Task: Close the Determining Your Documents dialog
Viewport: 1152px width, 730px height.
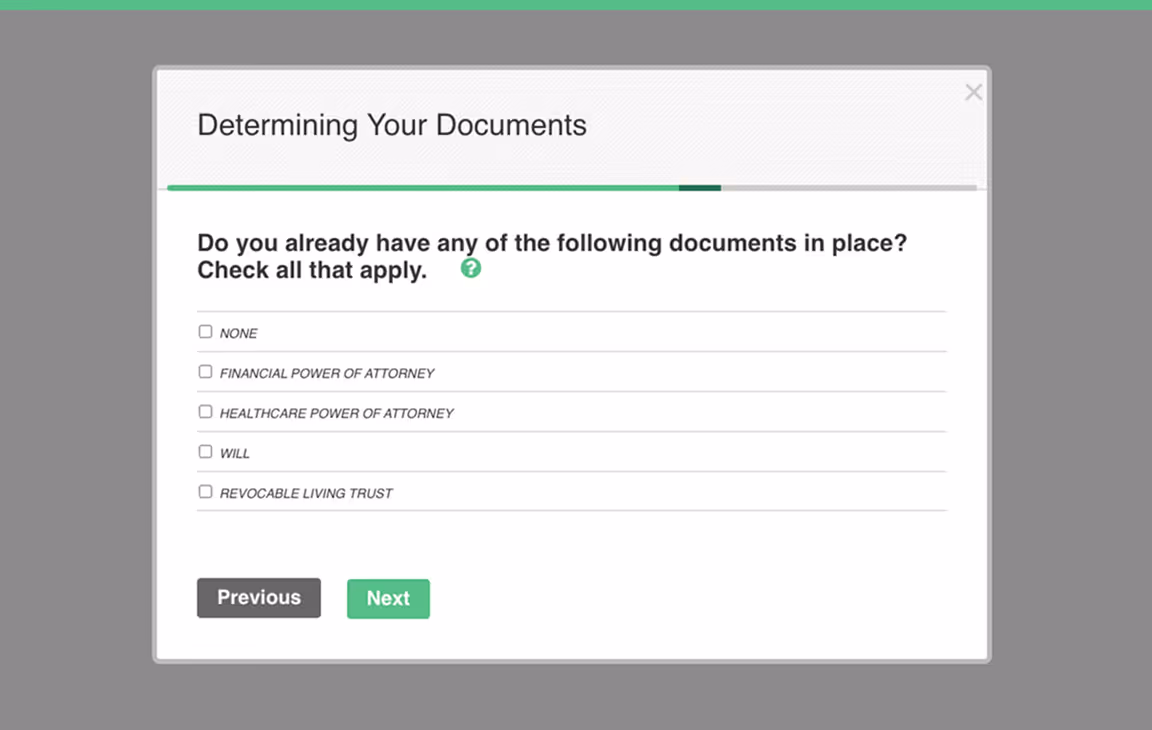Action: (x=973, y=92)
